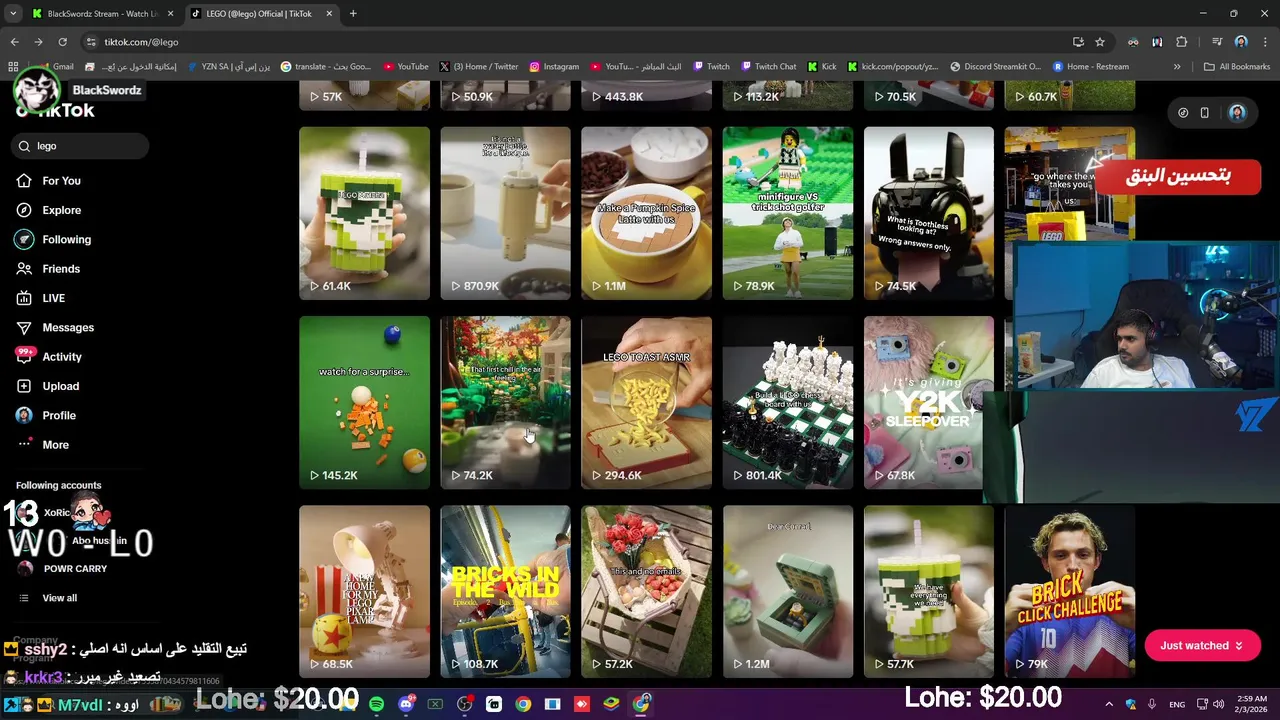Open Spotify from the taskbar
This screenshot has width=1280, height=720.
[x=376, y=704]
